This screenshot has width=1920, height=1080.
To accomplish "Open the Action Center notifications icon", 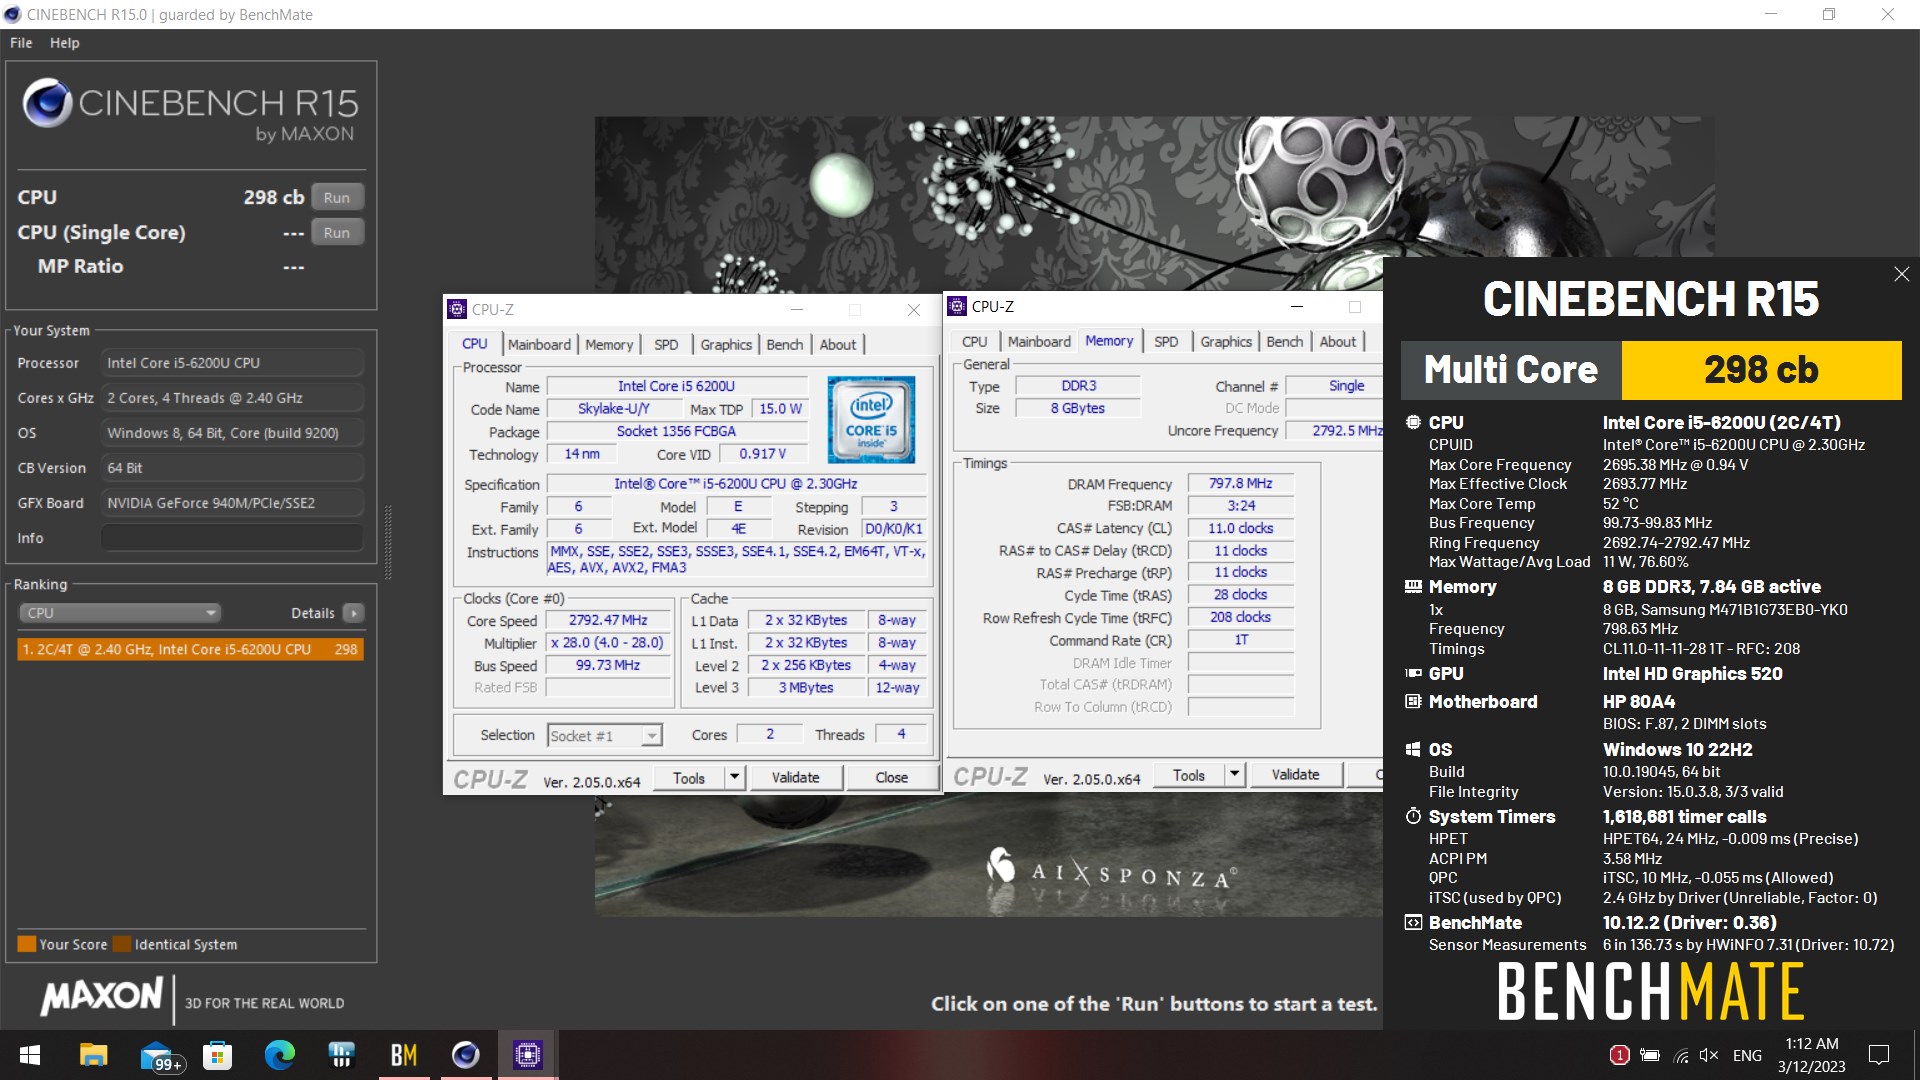I will 1879,1055.
